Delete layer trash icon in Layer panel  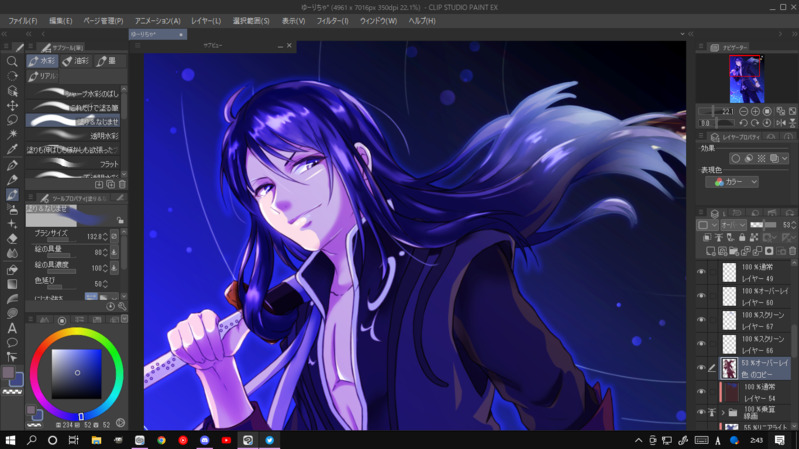click(x=792, y=251)
